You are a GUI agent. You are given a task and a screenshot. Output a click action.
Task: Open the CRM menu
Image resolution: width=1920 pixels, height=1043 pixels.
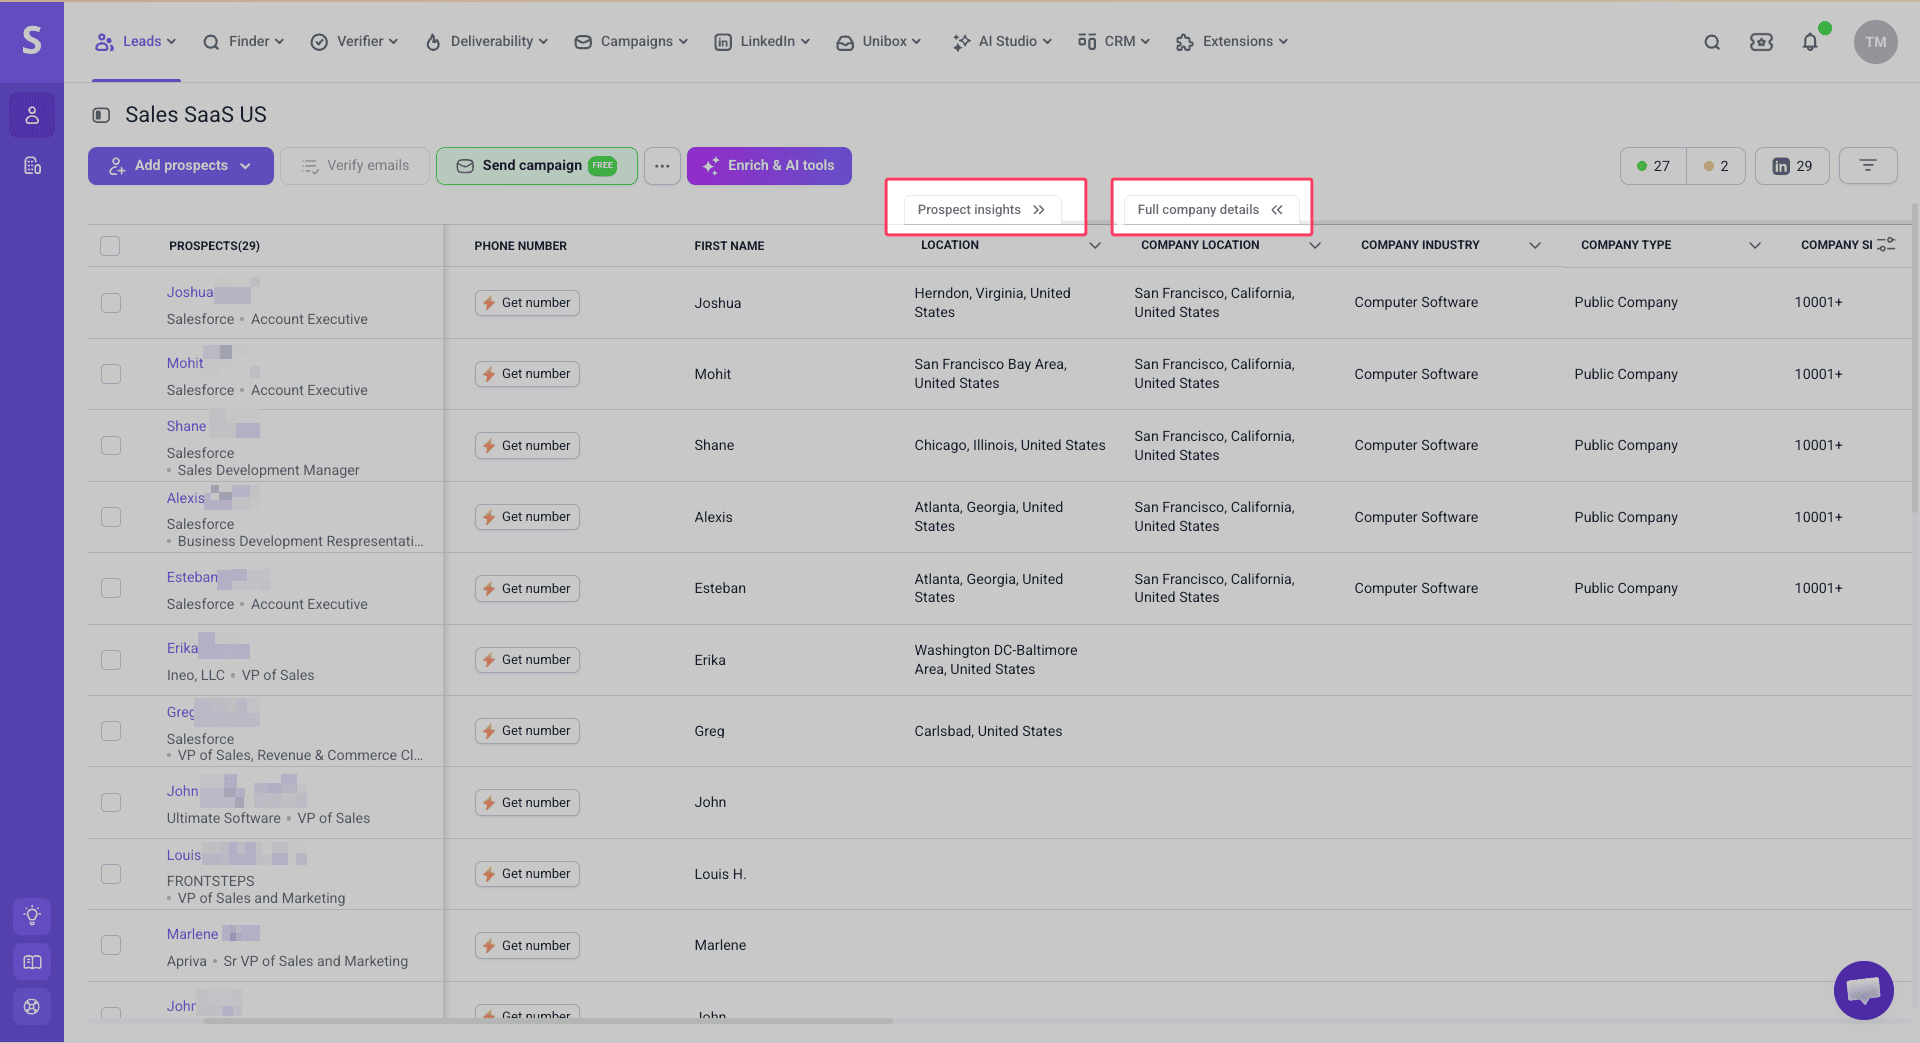1114,42
